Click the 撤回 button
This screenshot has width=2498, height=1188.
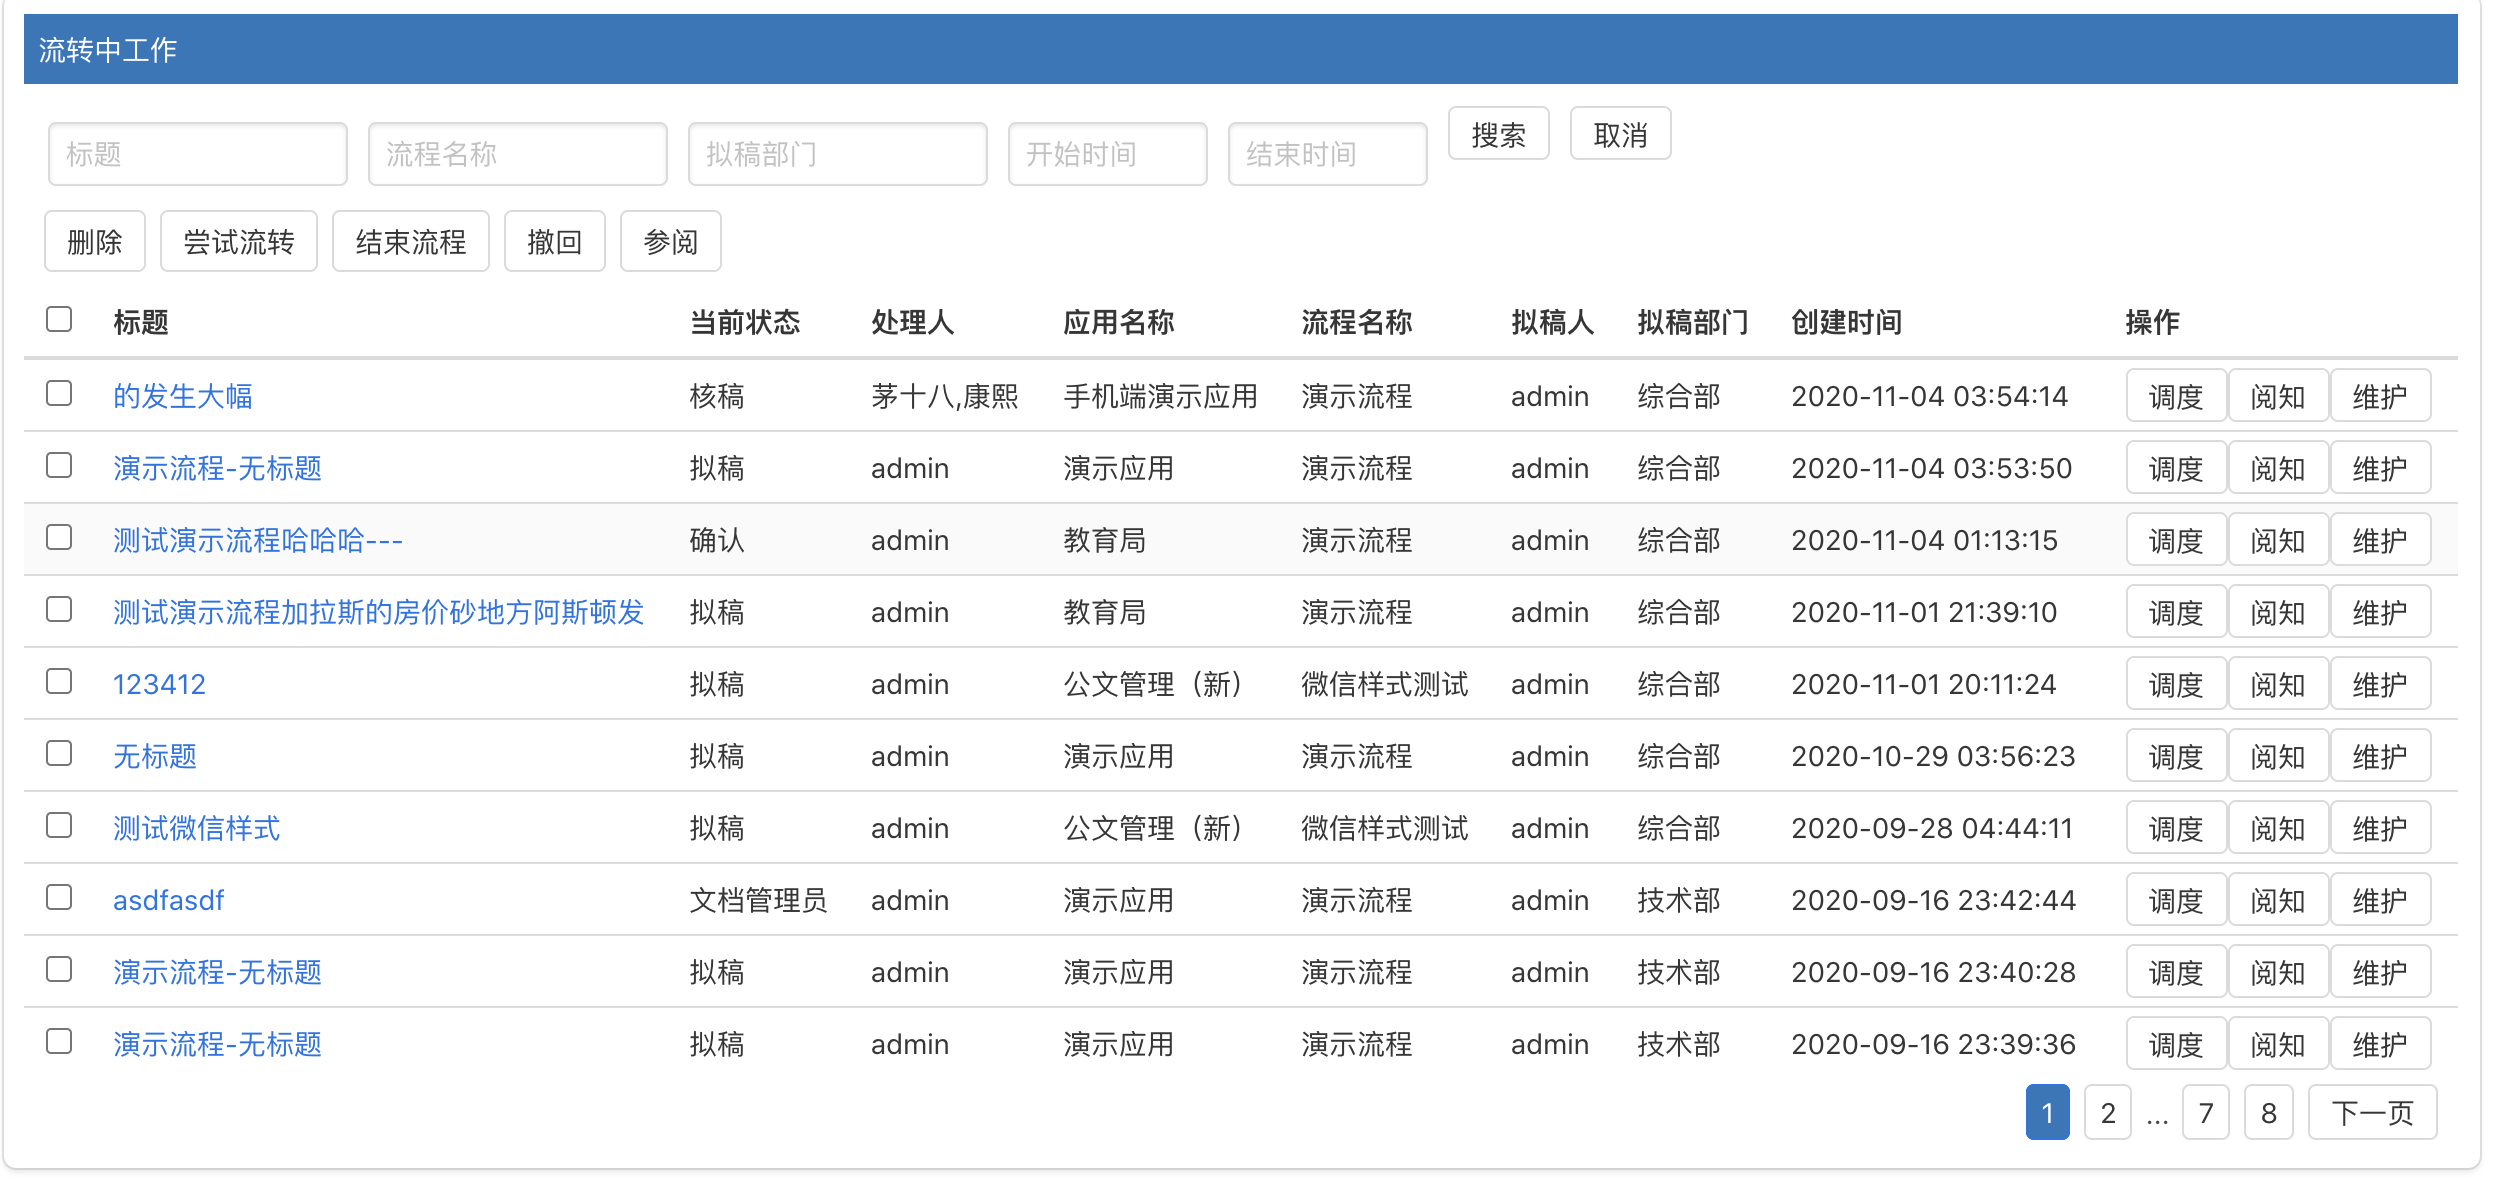pyautogui.click(x=555, y=241)
